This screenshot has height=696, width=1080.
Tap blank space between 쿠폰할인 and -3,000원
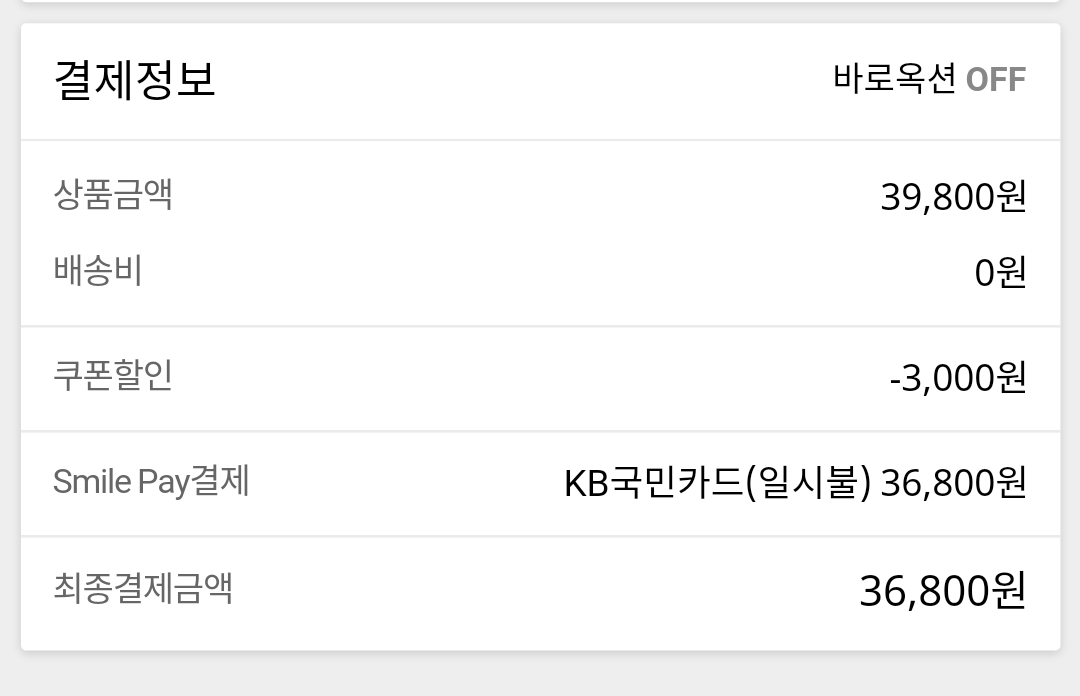click(x=520, y=378)
